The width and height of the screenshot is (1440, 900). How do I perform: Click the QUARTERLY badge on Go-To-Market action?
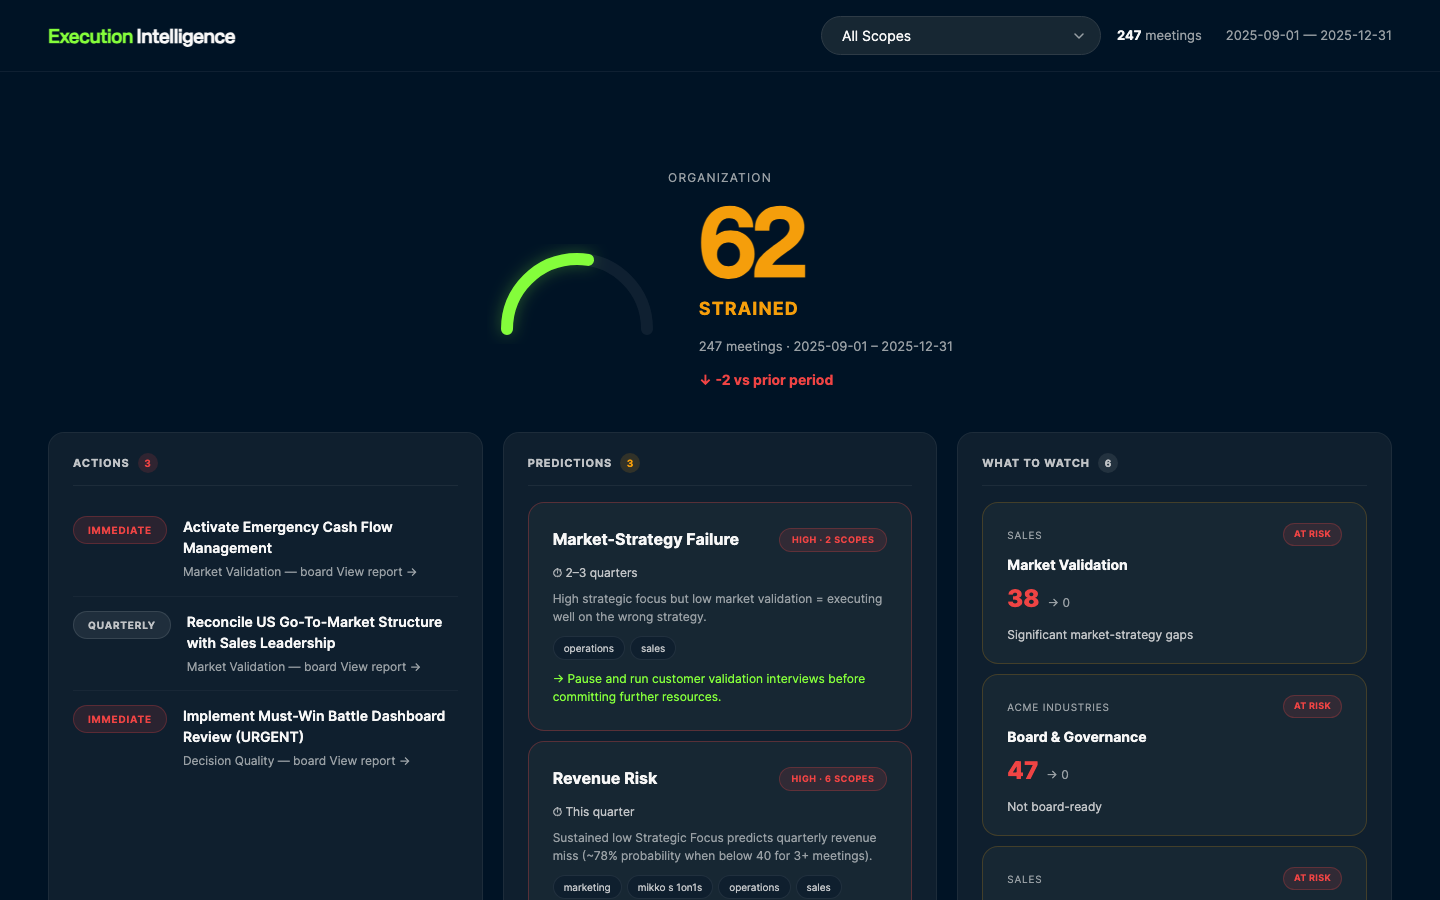[121, 625]
